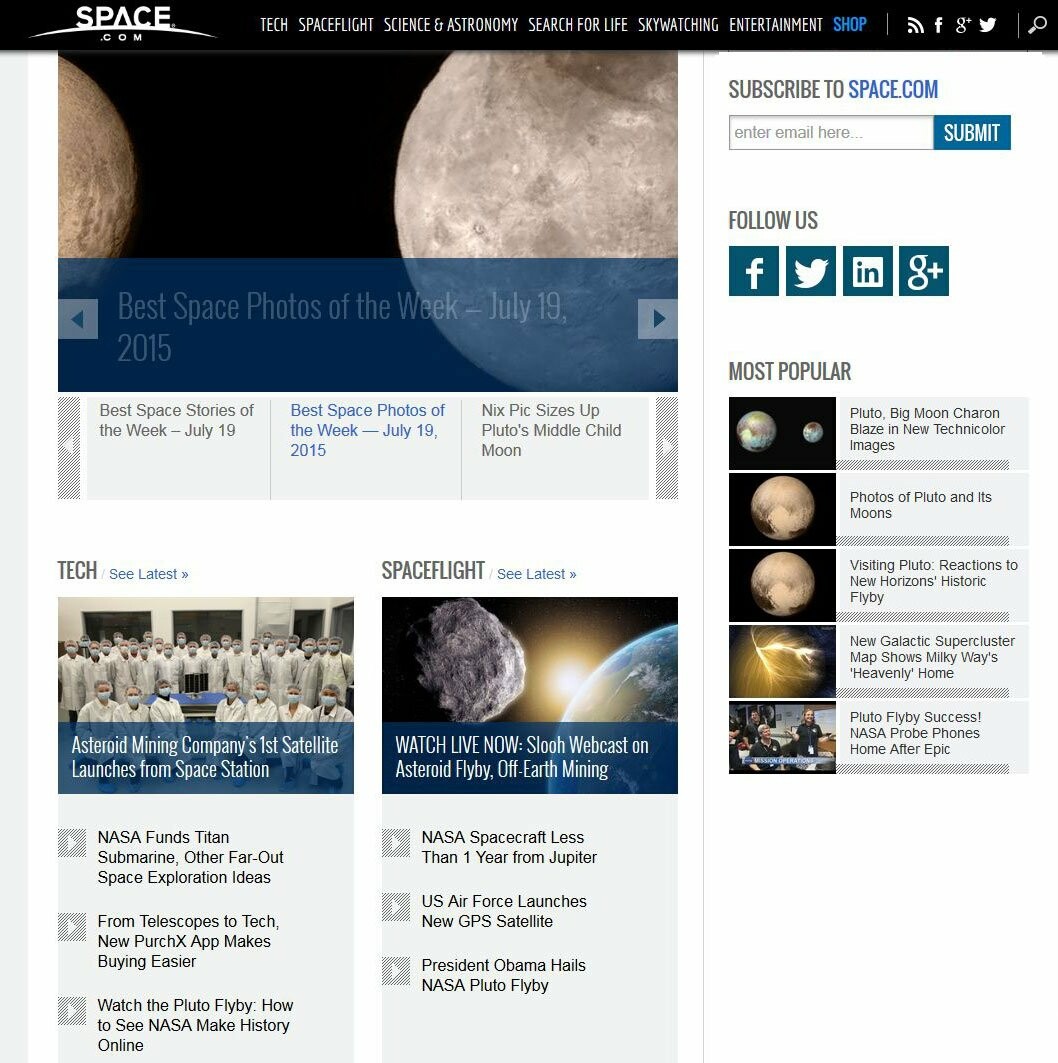Screen dimensions: 1058x1063
Task: Open Photos of Pluto and Its Moons text link
Action: click(x=920, y=505)
